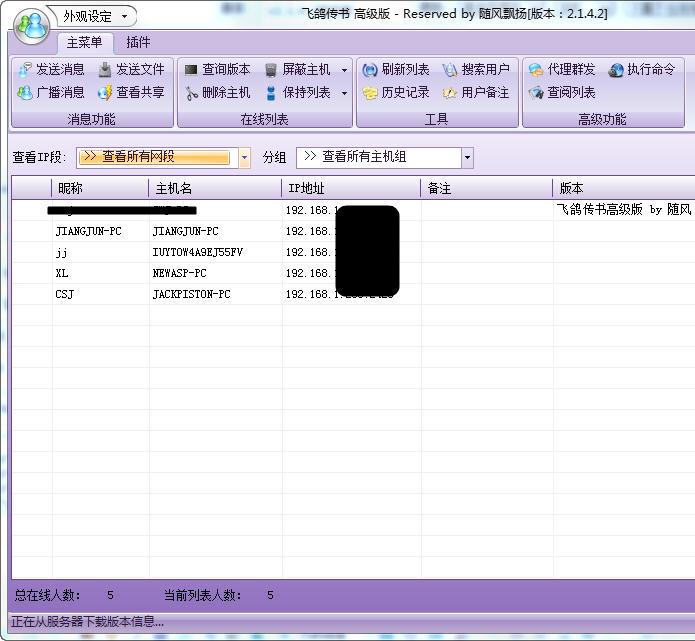Click the Execute Command (执行命令) icon
The image size is (695, 641).
[x=616, y=70]
